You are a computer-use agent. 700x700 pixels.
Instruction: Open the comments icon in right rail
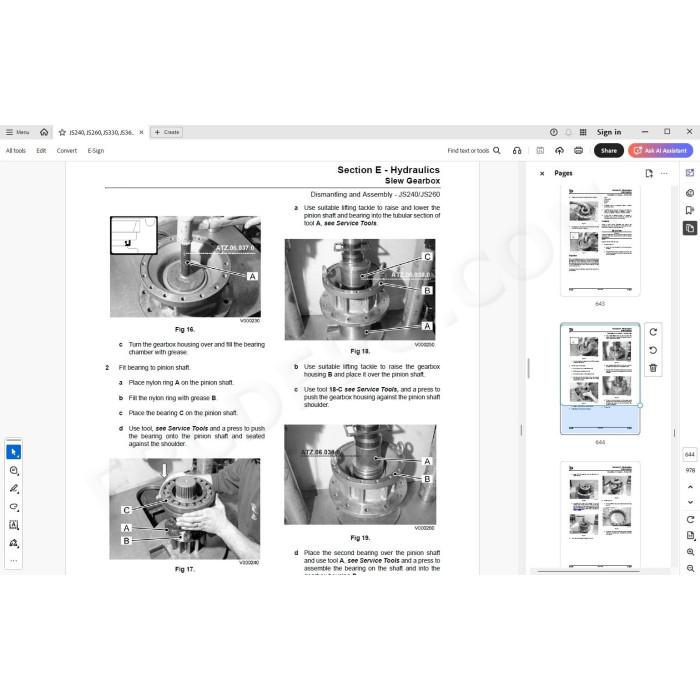pos(690,193)
